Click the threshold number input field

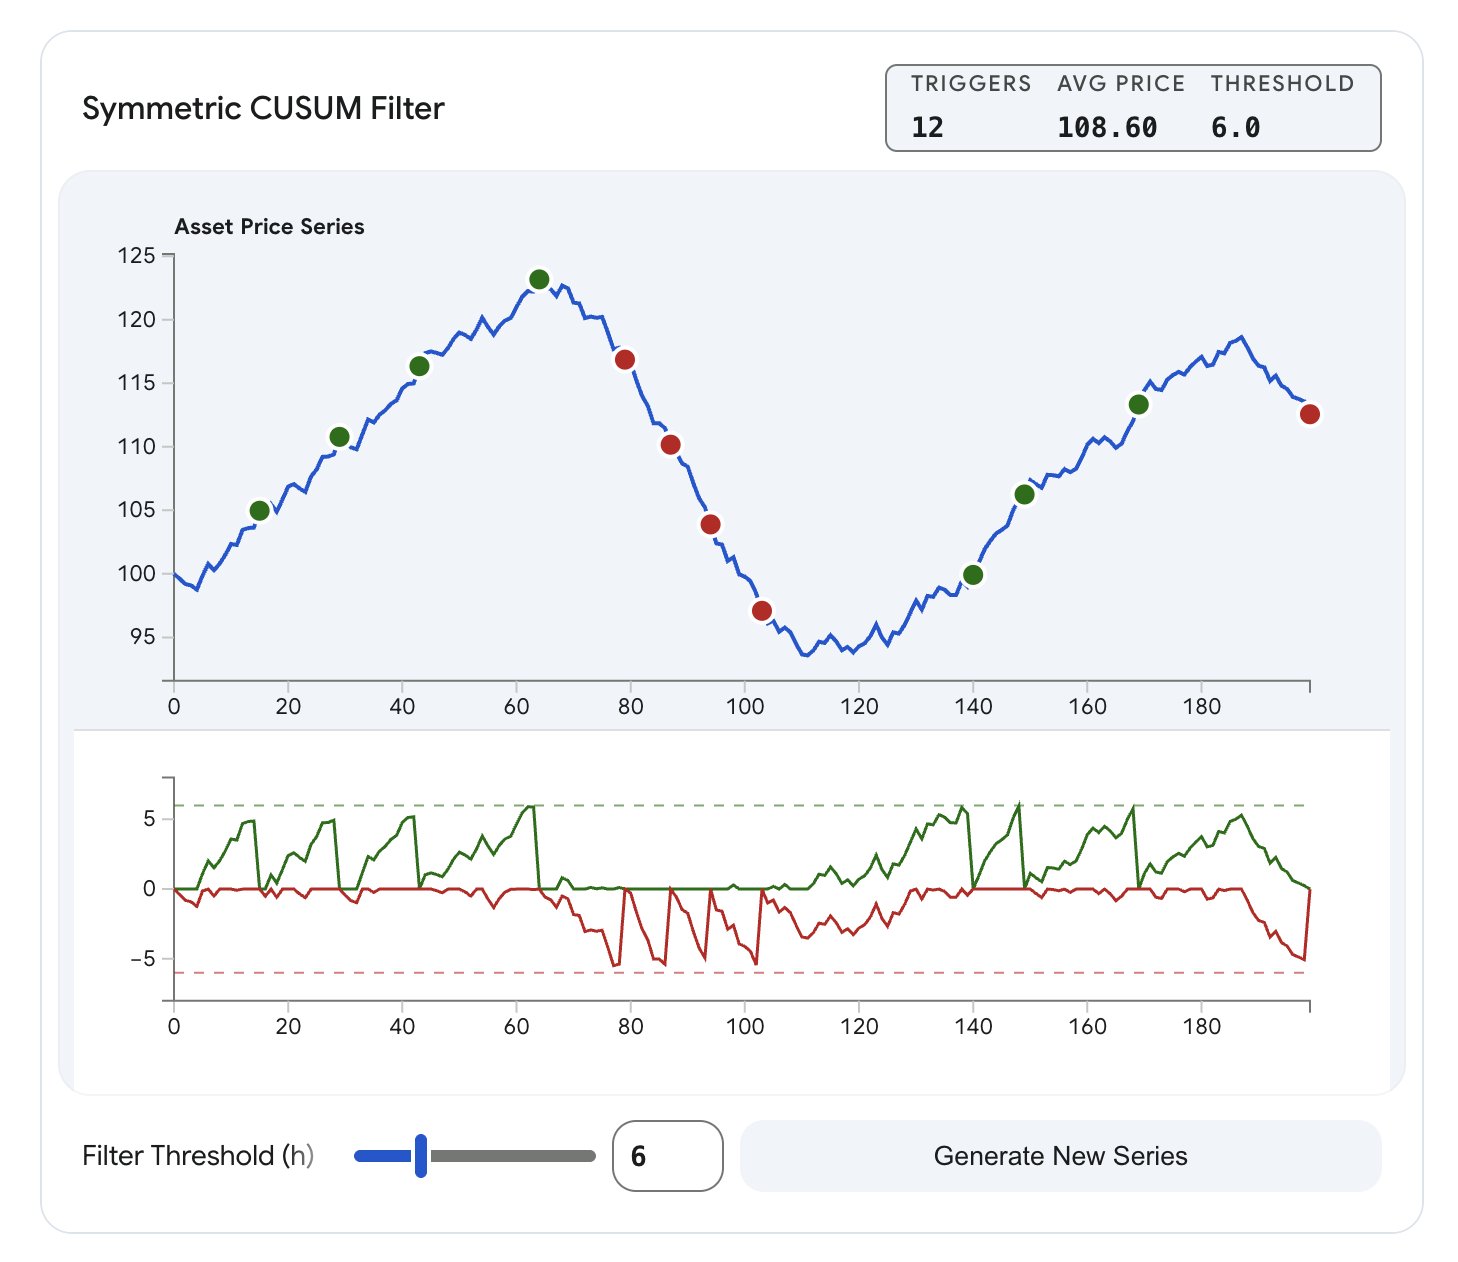click(x=667, y=1156)
